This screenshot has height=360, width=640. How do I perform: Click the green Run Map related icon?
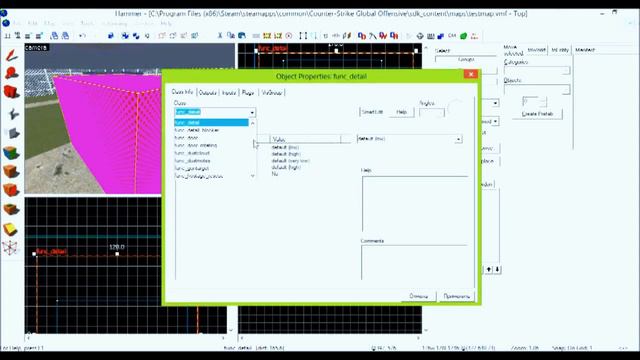463,36
